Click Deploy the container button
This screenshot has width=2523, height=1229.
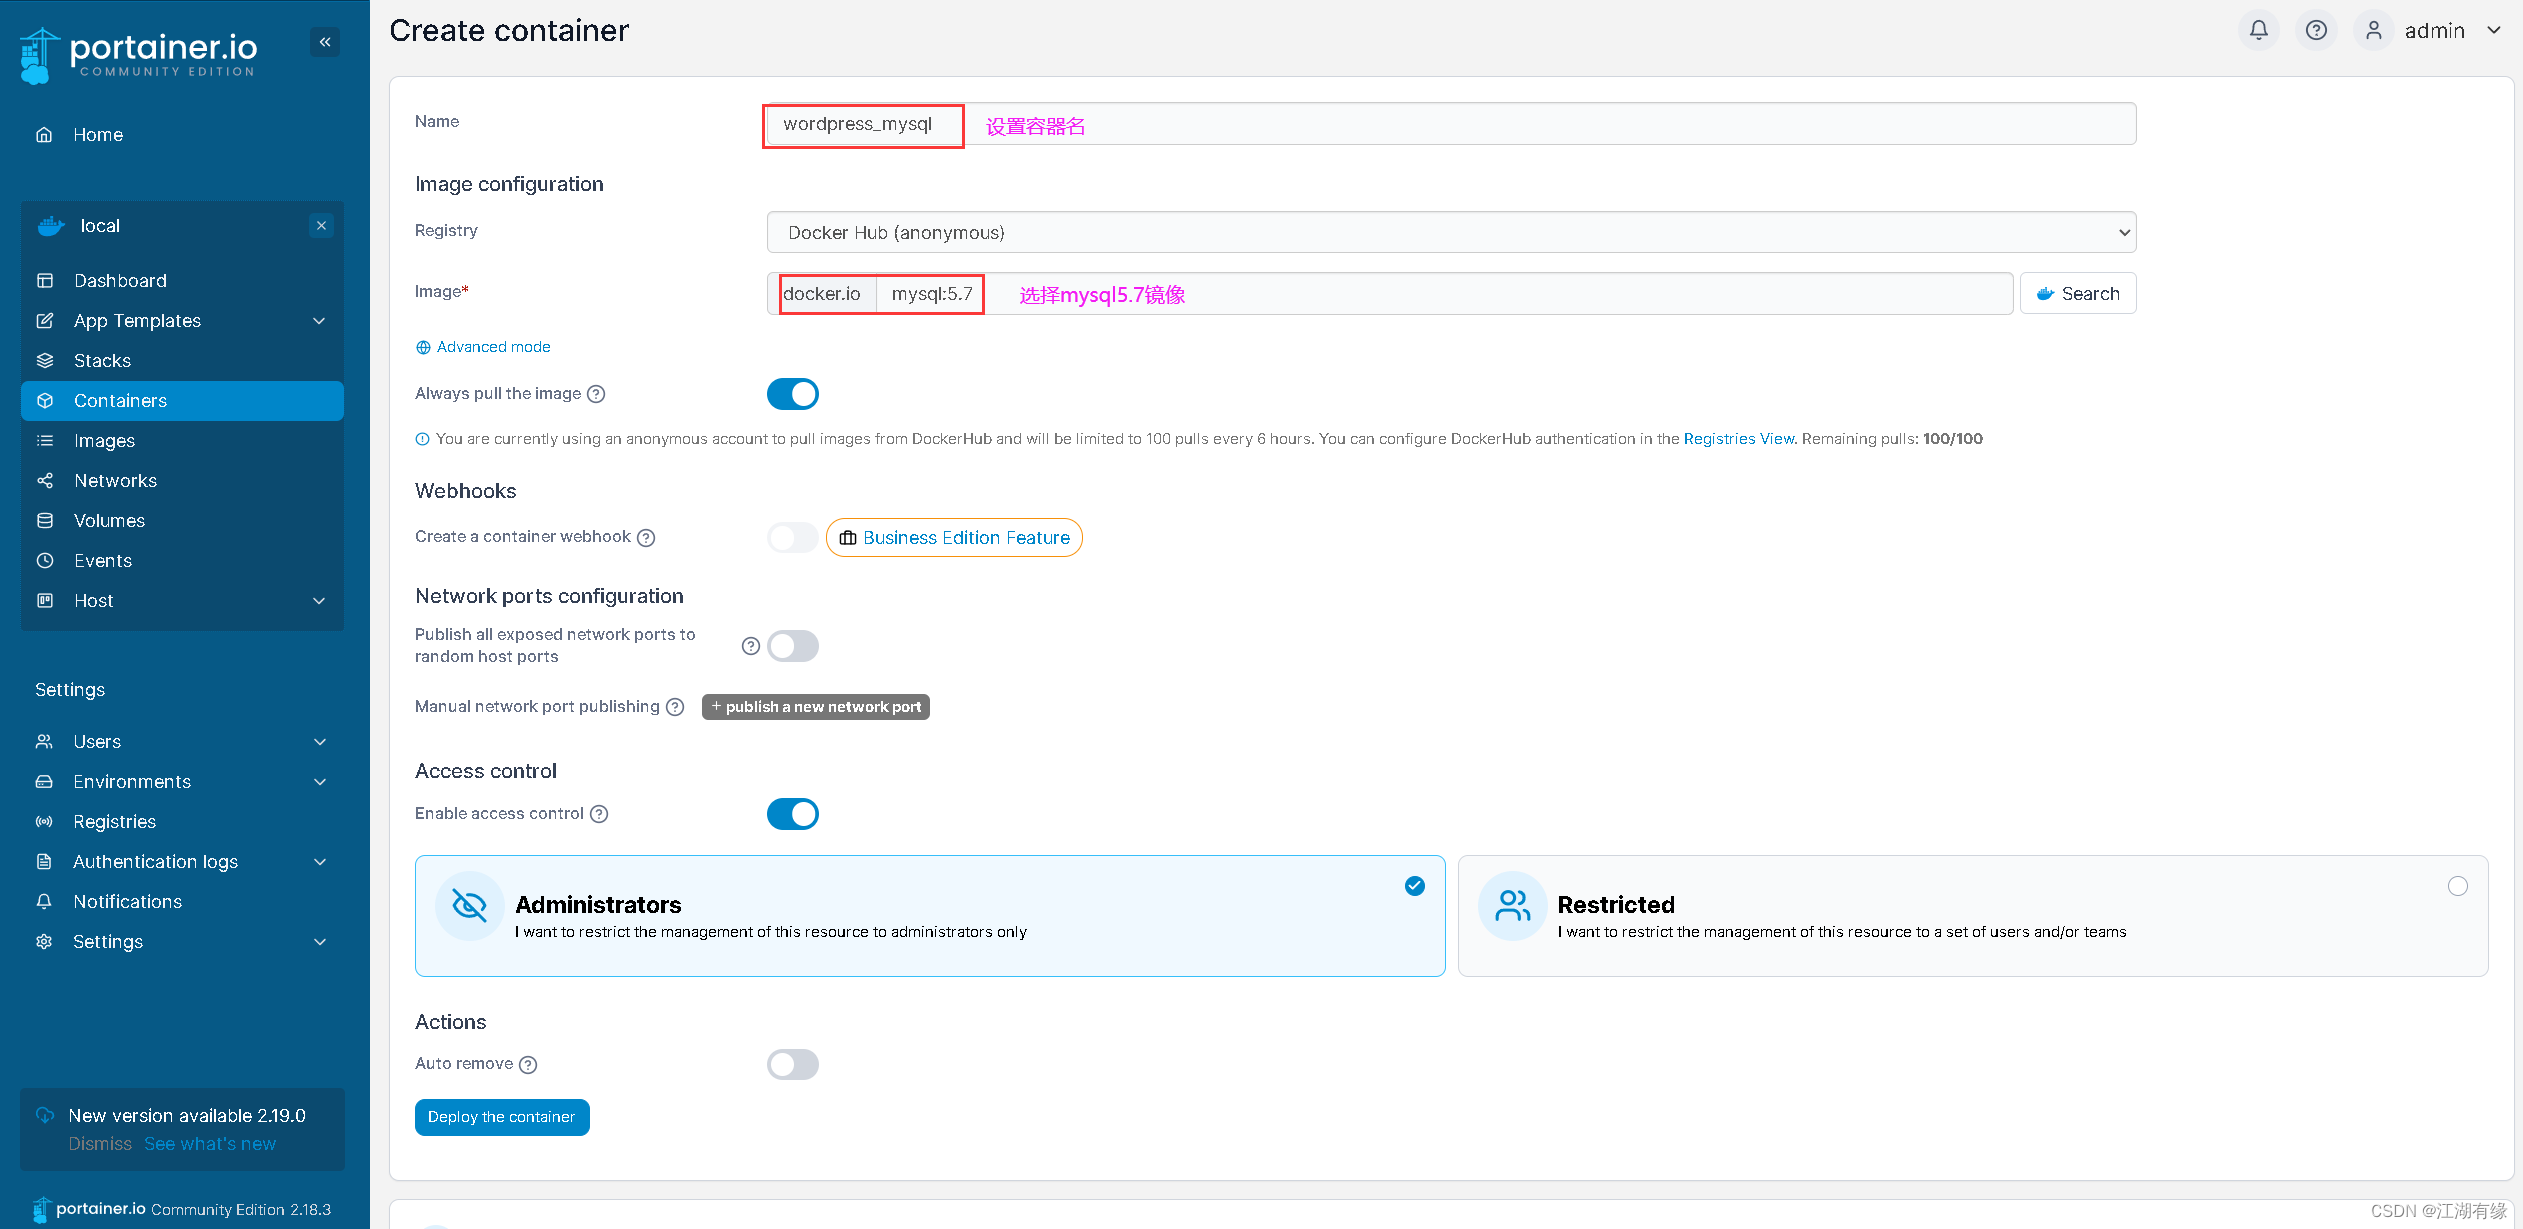(500, 1116)
